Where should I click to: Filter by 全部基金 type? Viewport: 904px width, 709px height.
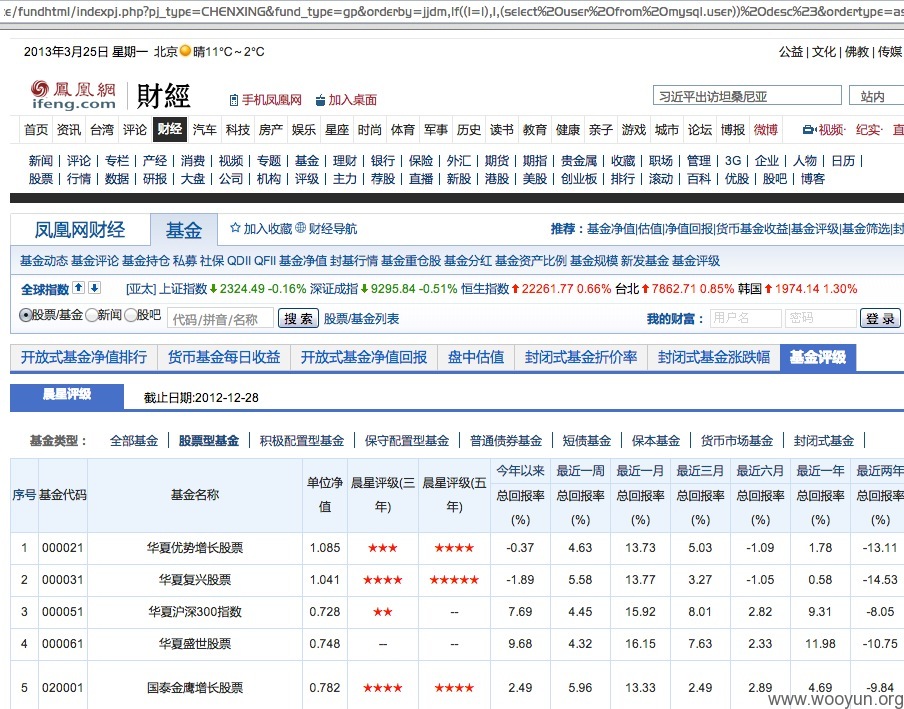tap(134, 441)
